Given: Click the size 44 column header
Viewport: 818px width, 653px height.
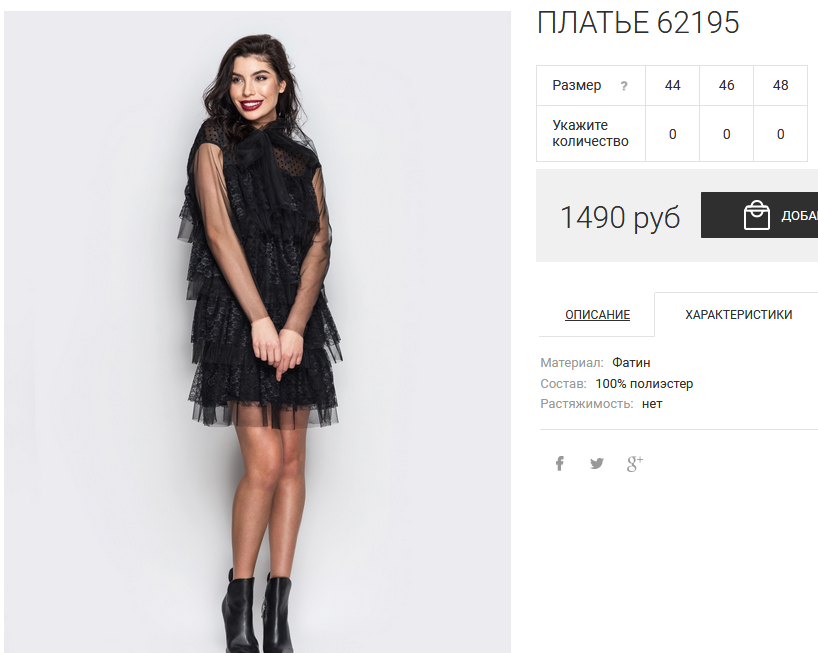Looking at the screenshot, I should 672,86.
